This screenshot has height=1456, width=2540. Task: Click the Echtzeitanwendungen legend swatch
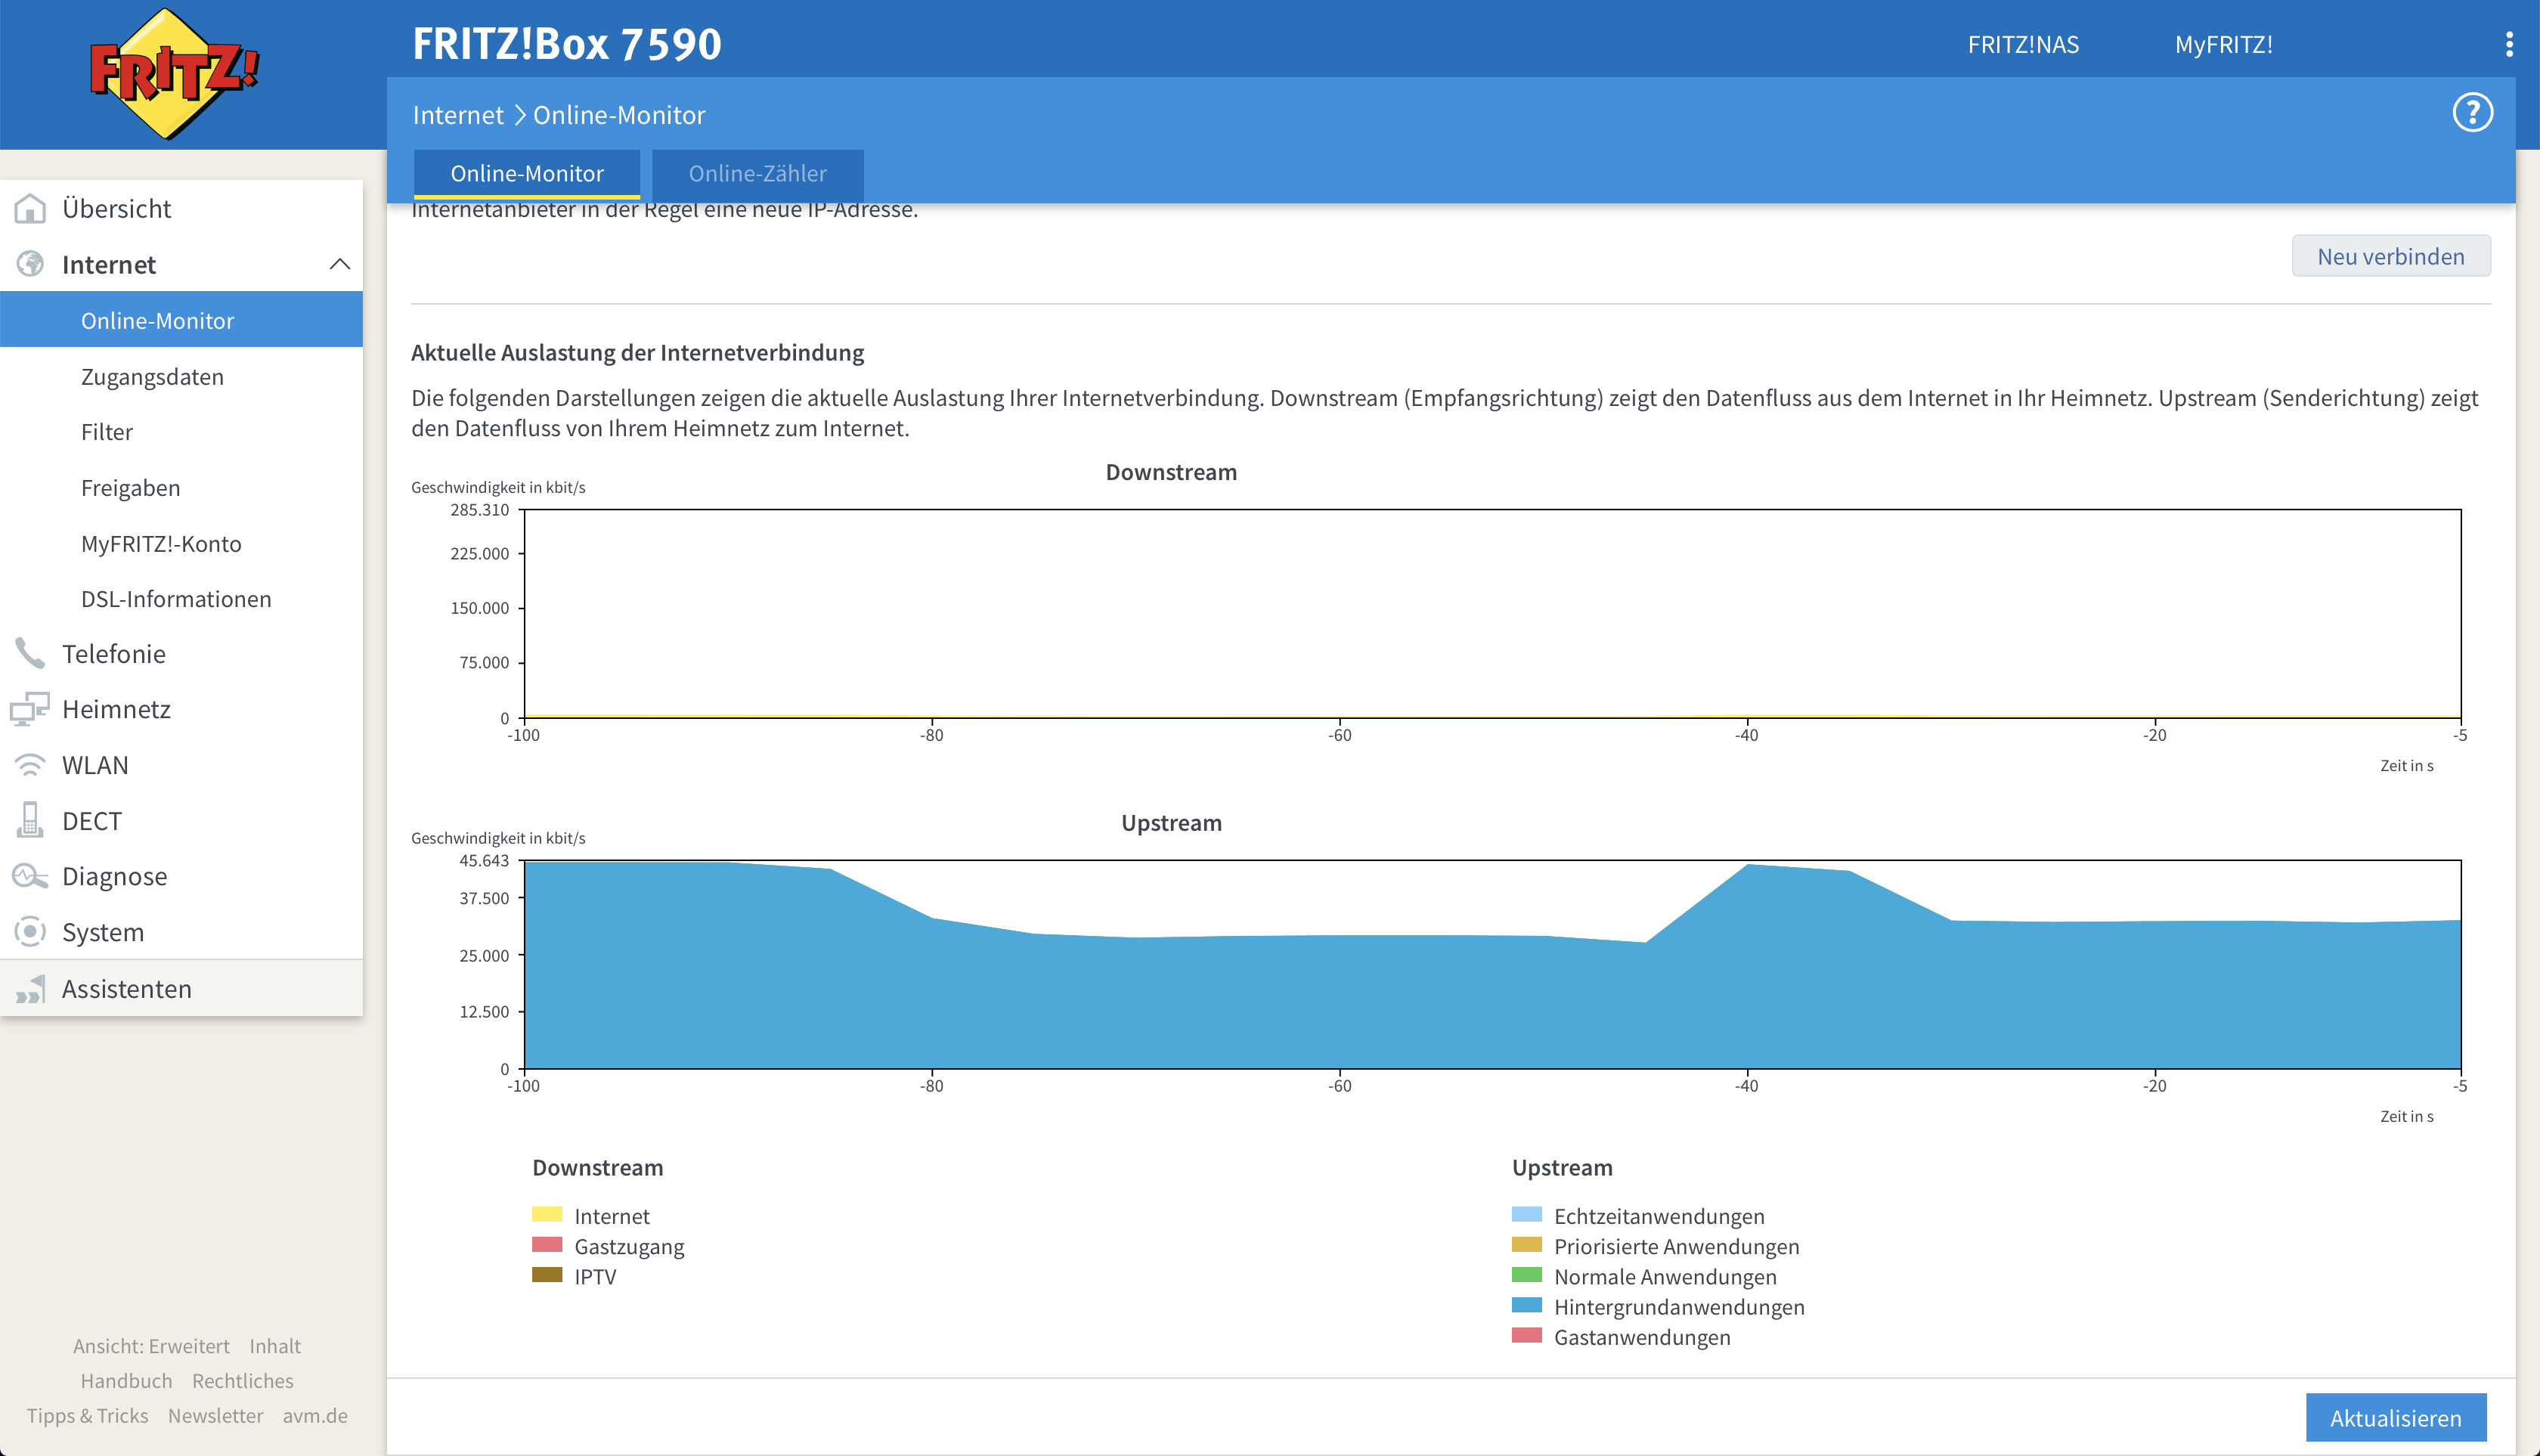tap(1527, 1215)
